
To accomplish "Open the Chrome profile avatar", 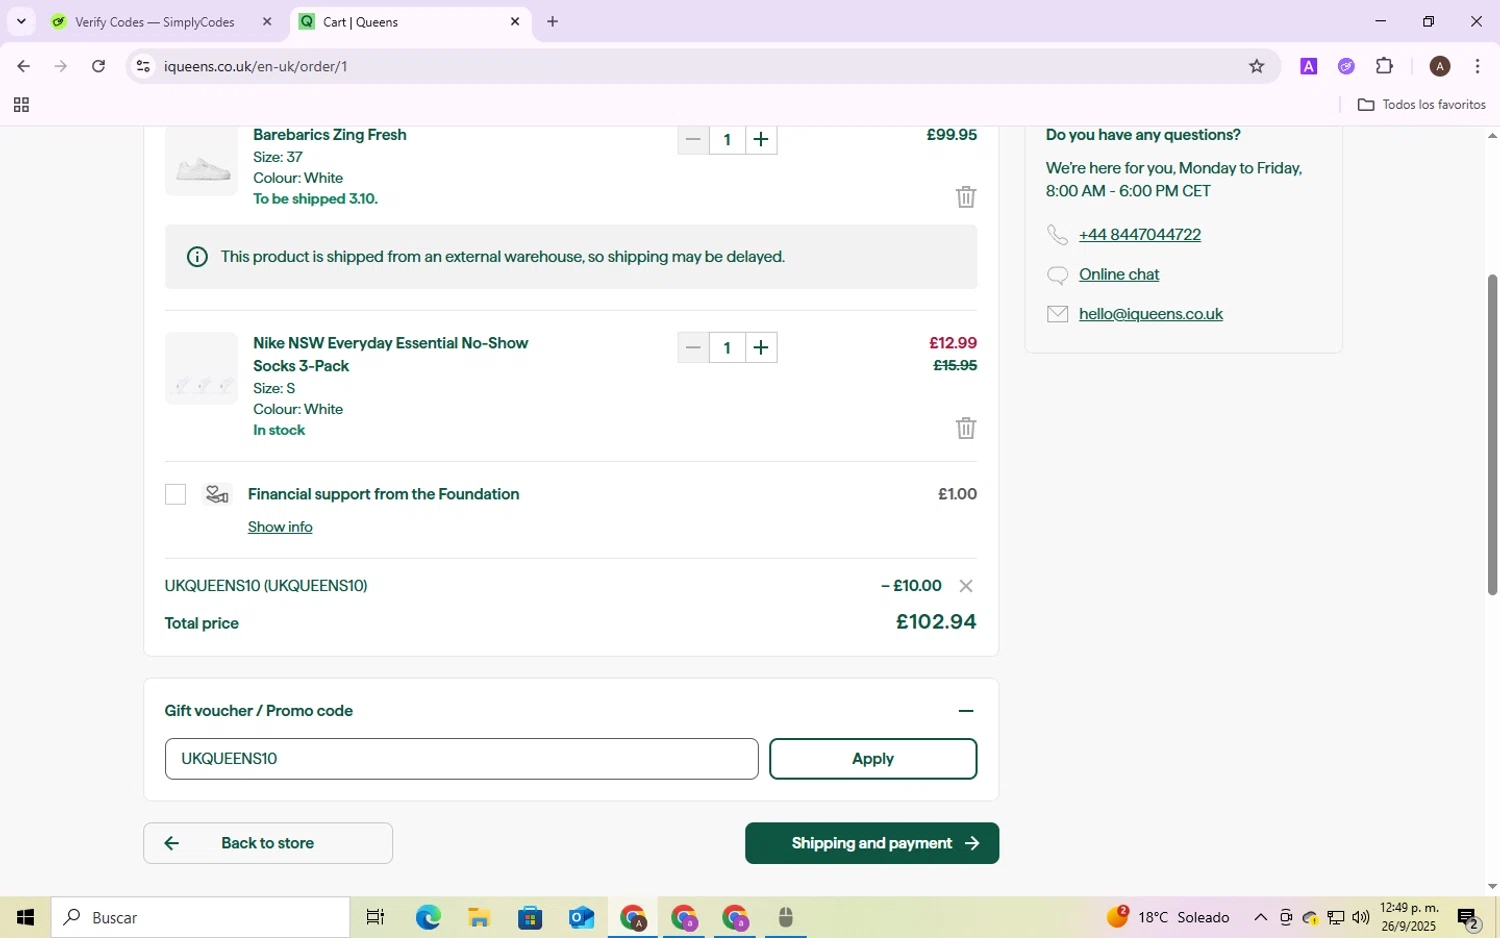I will tap(1440, 66).
